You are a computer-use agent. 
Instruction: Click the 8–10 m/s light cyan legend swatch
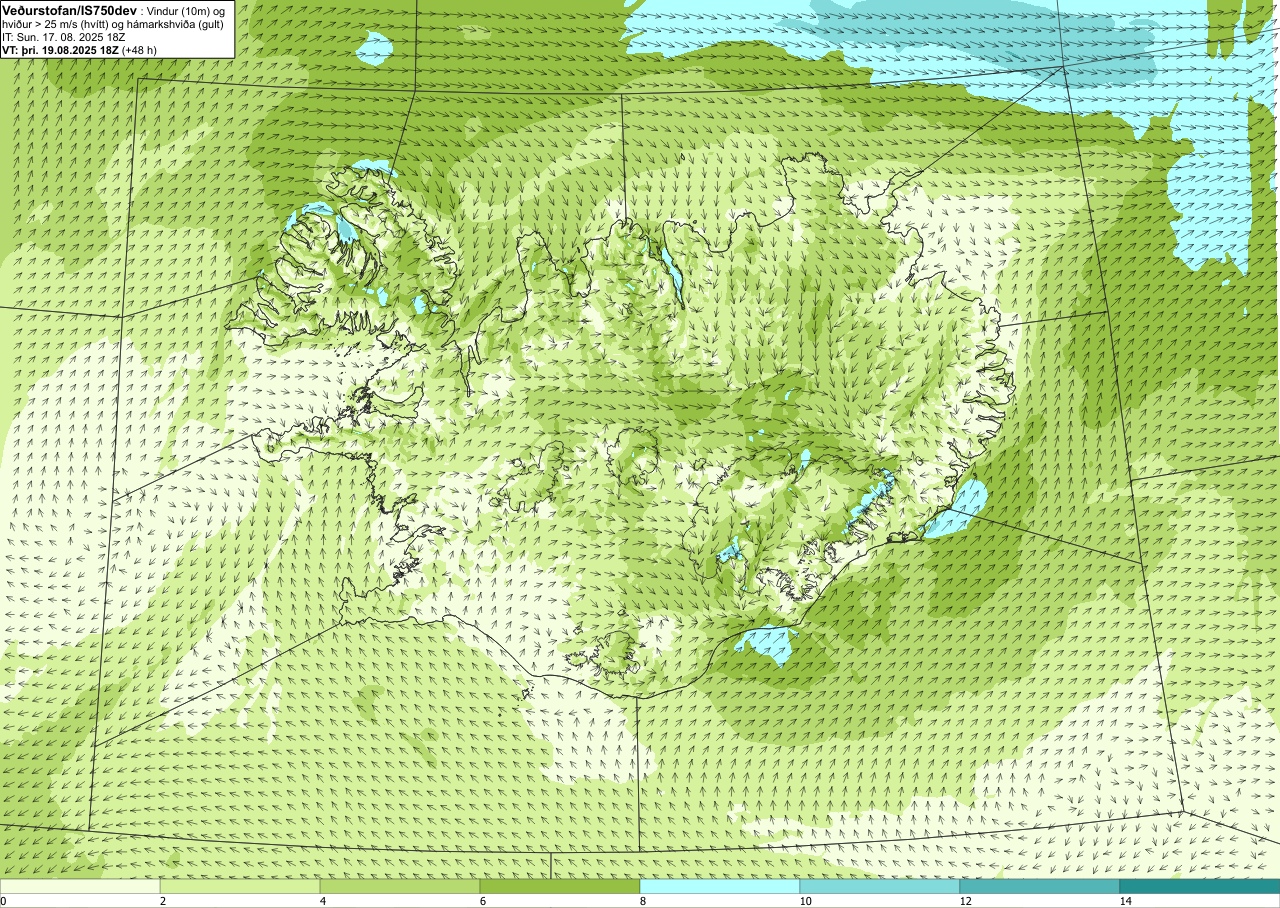tap(720, 886)
